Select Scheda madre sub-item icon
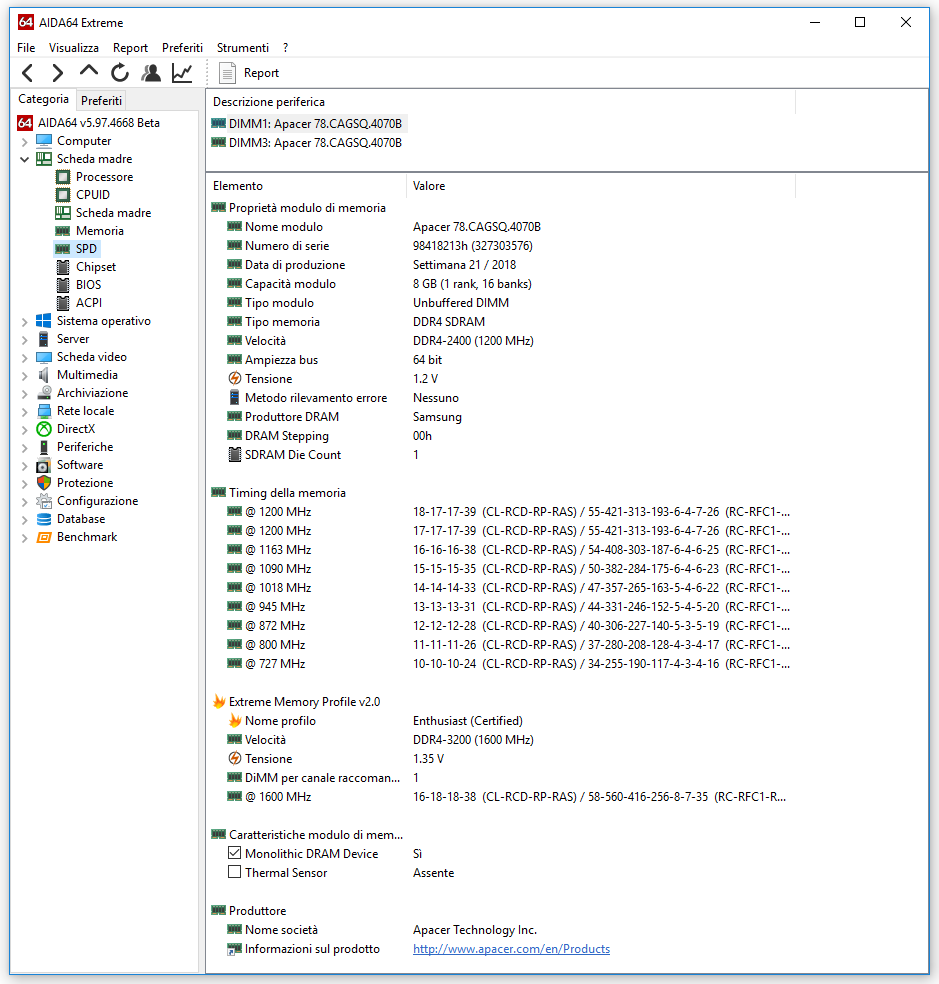This screenshot has width=939, height=984. point(63,213)
